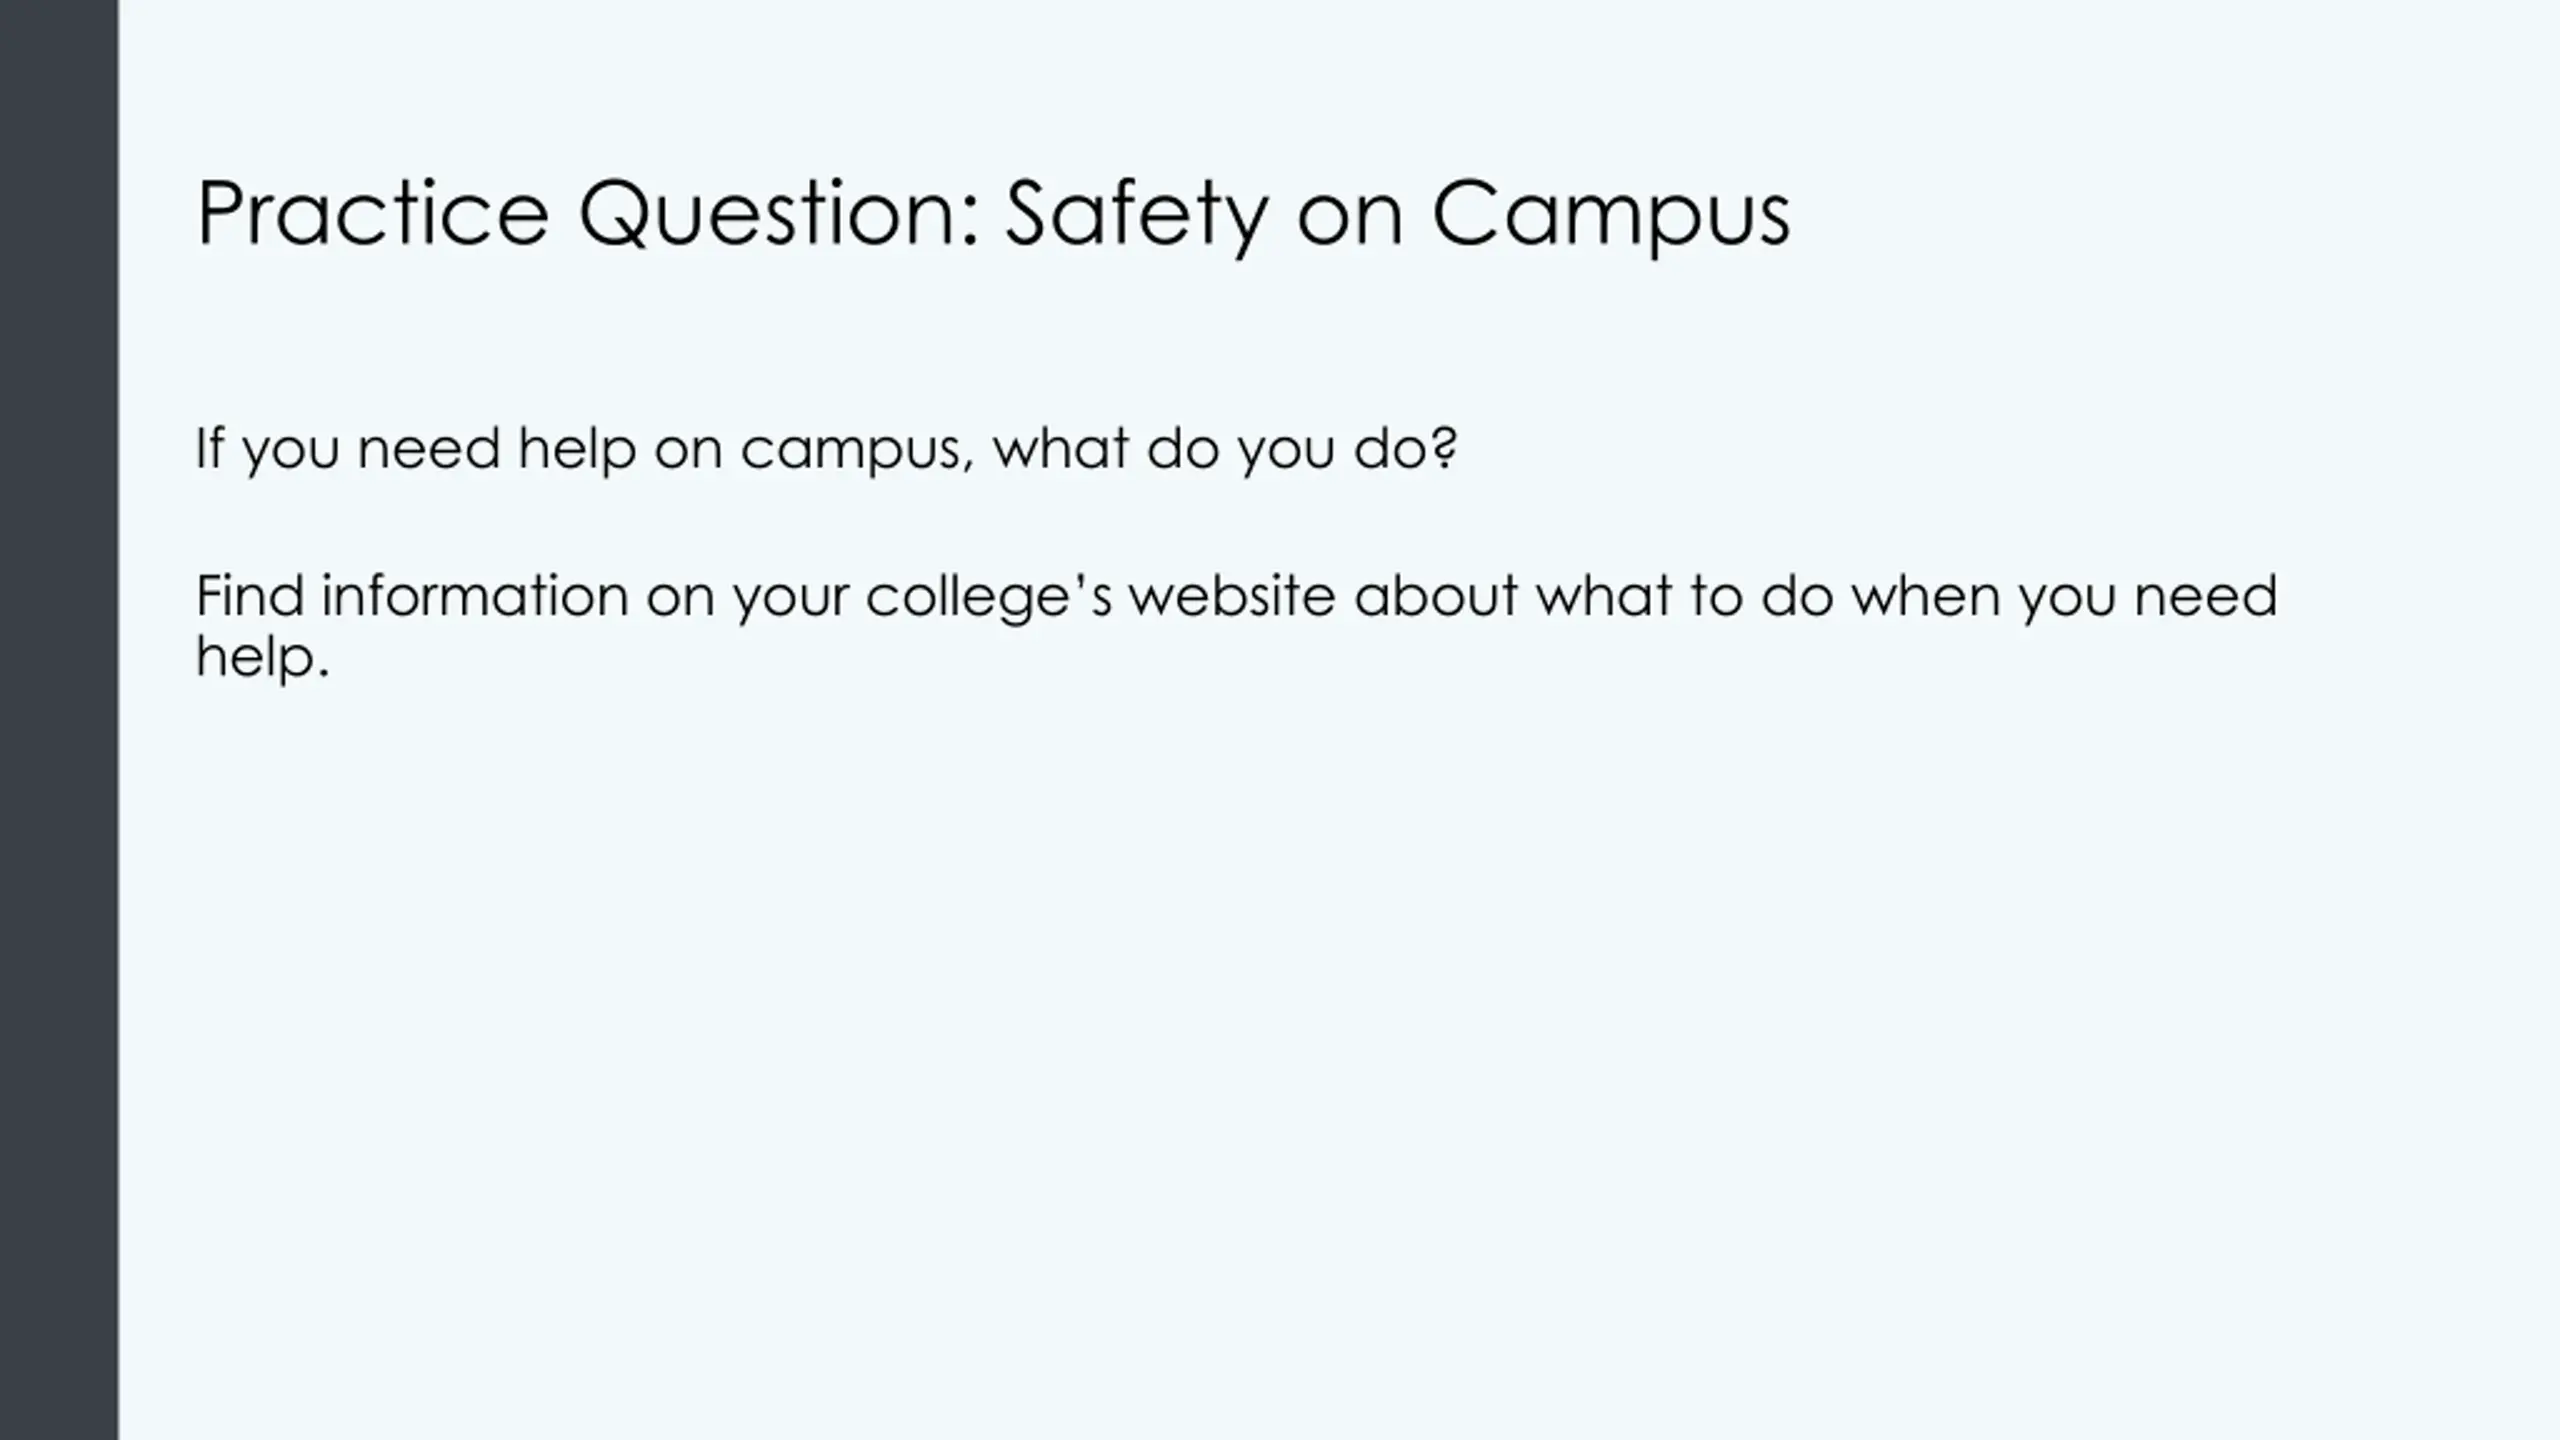
Task: Select the word 'campus,' in the question line
Action: [857, 453]
